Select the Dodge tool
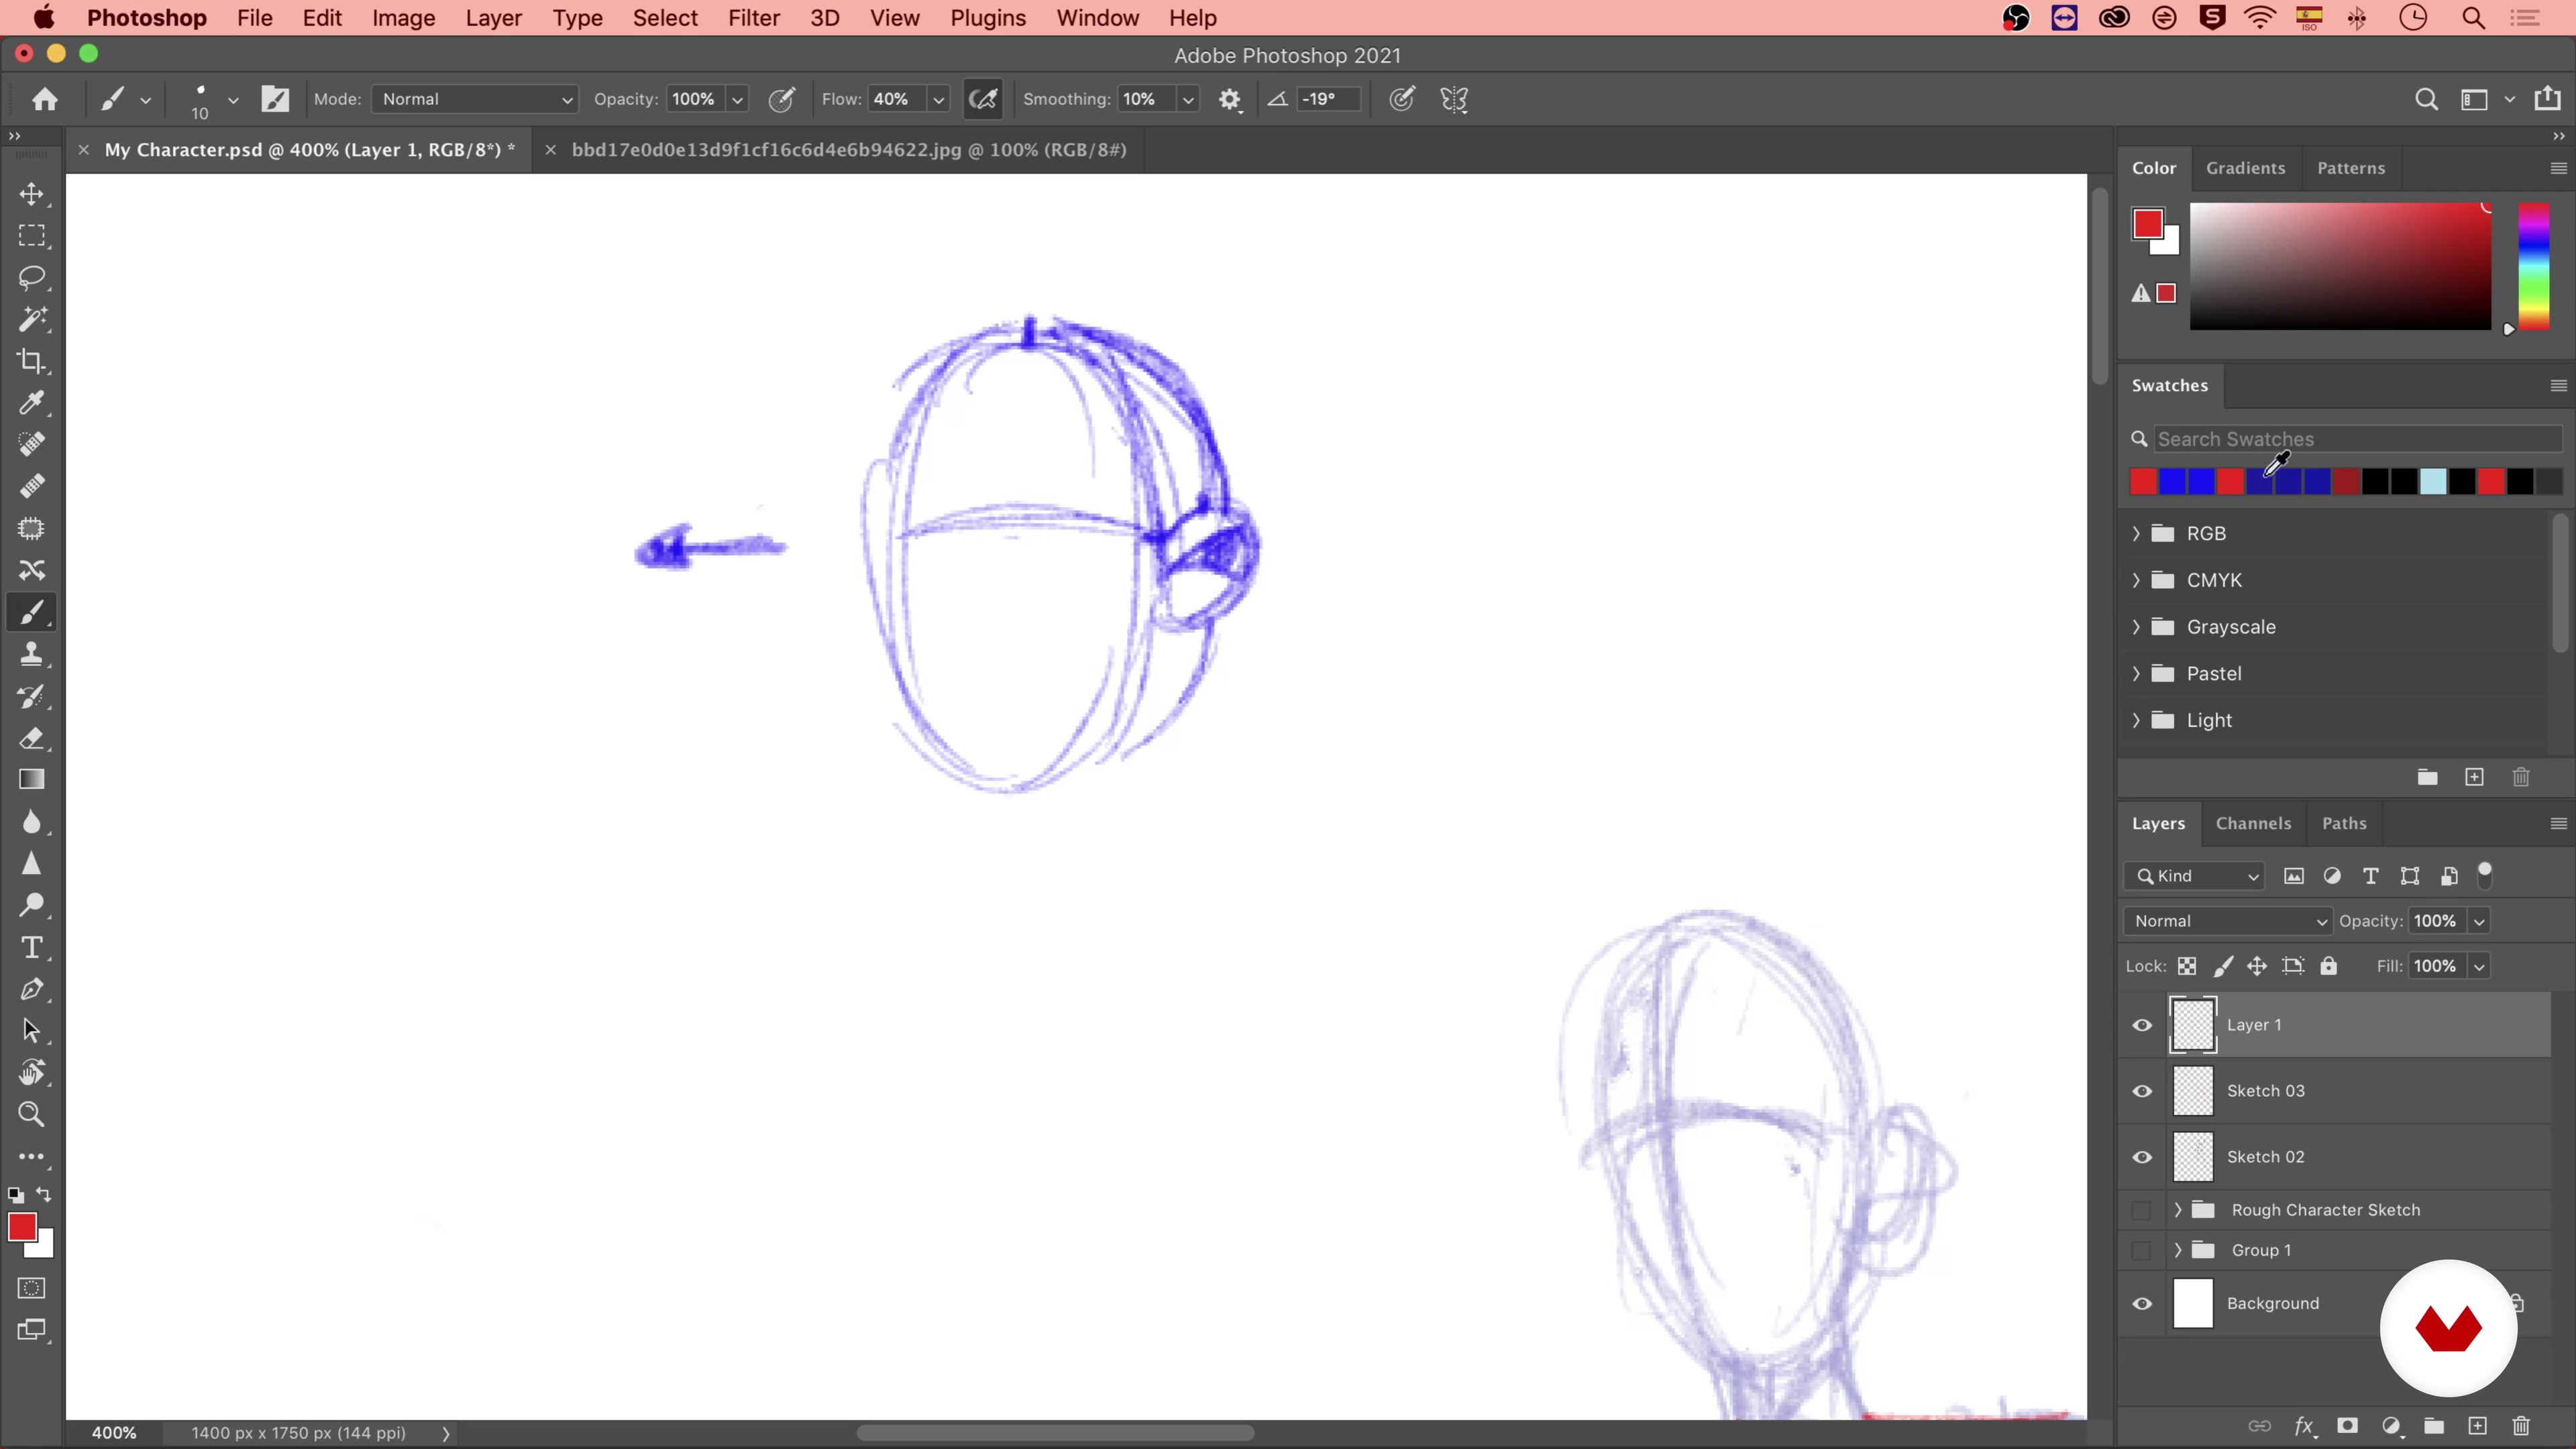This screenshot has height=1449, width=2576. [32, 905]
